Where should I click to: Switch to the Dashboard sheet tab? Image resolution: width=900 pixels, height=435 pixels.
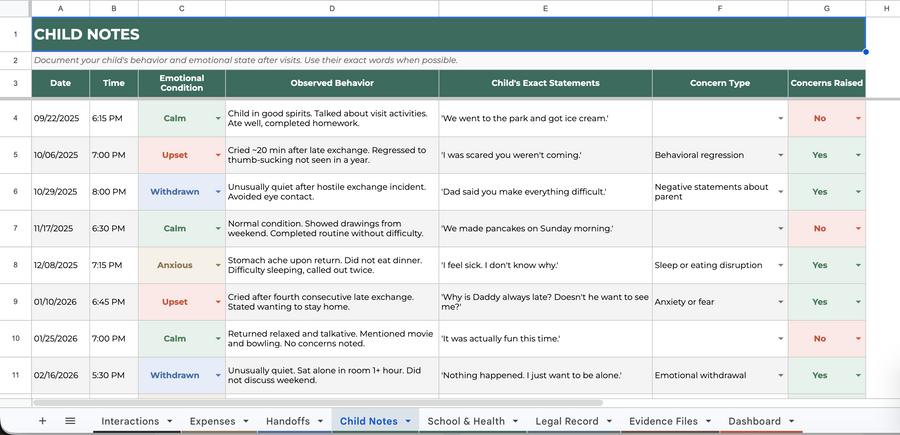(x=754, y=421)
